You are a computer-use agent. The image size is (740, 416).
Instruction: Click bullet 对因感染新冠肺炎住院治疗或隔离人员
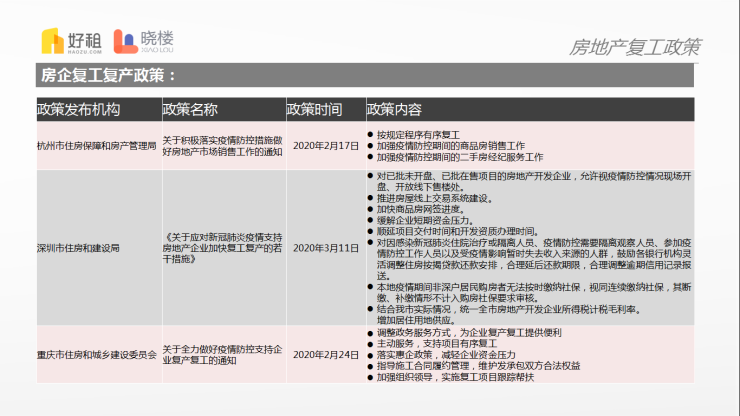[534, 259]
